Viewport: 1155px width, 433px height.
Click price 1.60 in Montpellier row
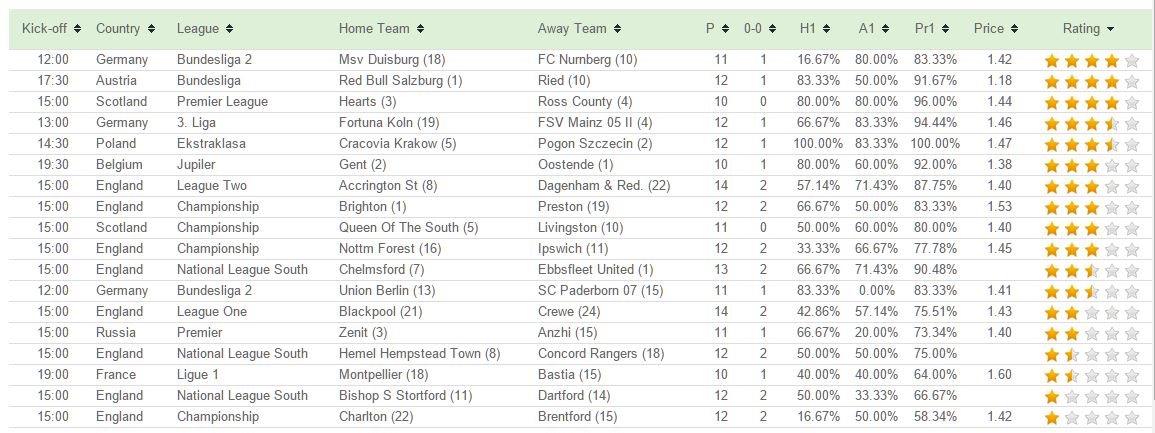[x=998, y=375]
